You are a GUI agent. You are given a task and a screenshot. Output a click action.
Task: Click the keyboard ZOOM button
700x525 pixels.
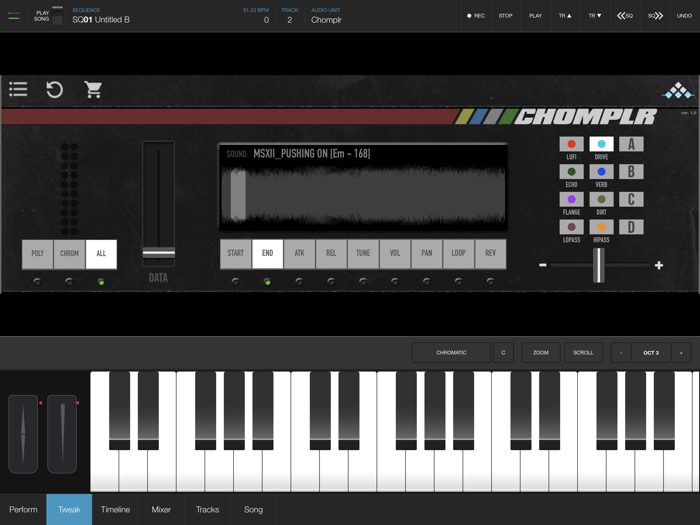[x=541, y=353]
